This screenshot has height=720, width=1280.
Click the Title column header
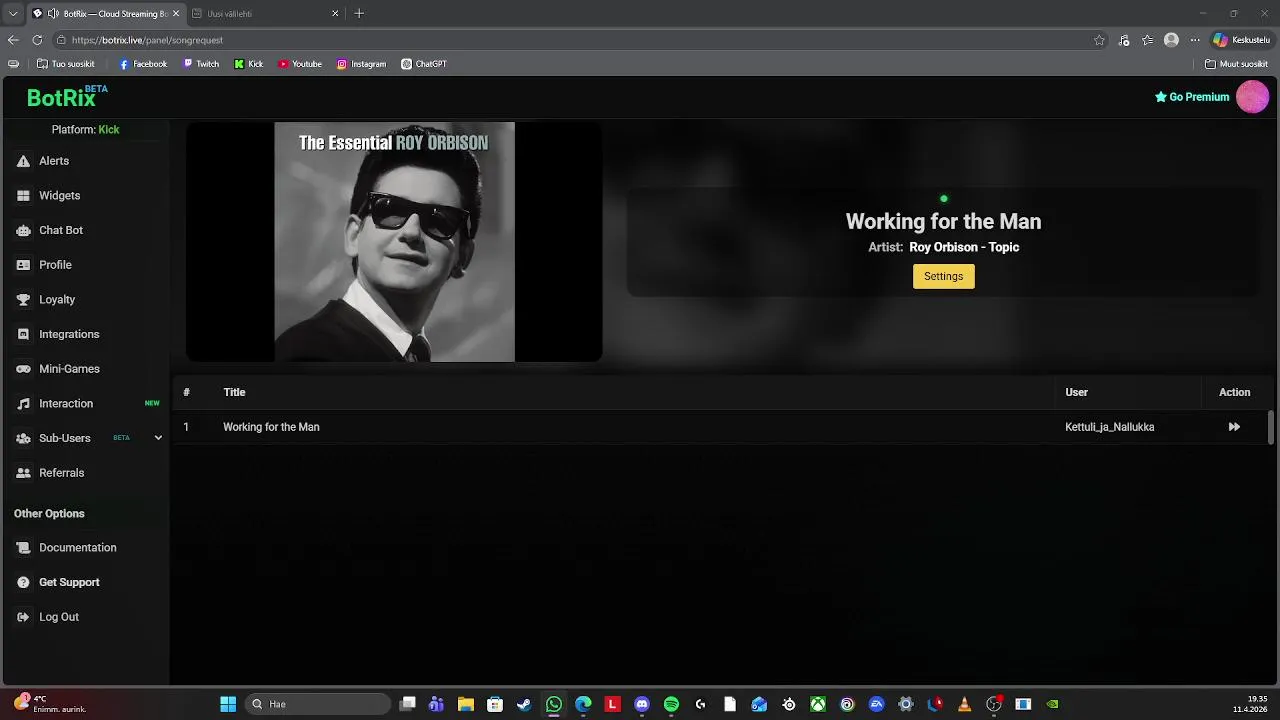click(234, 392)
